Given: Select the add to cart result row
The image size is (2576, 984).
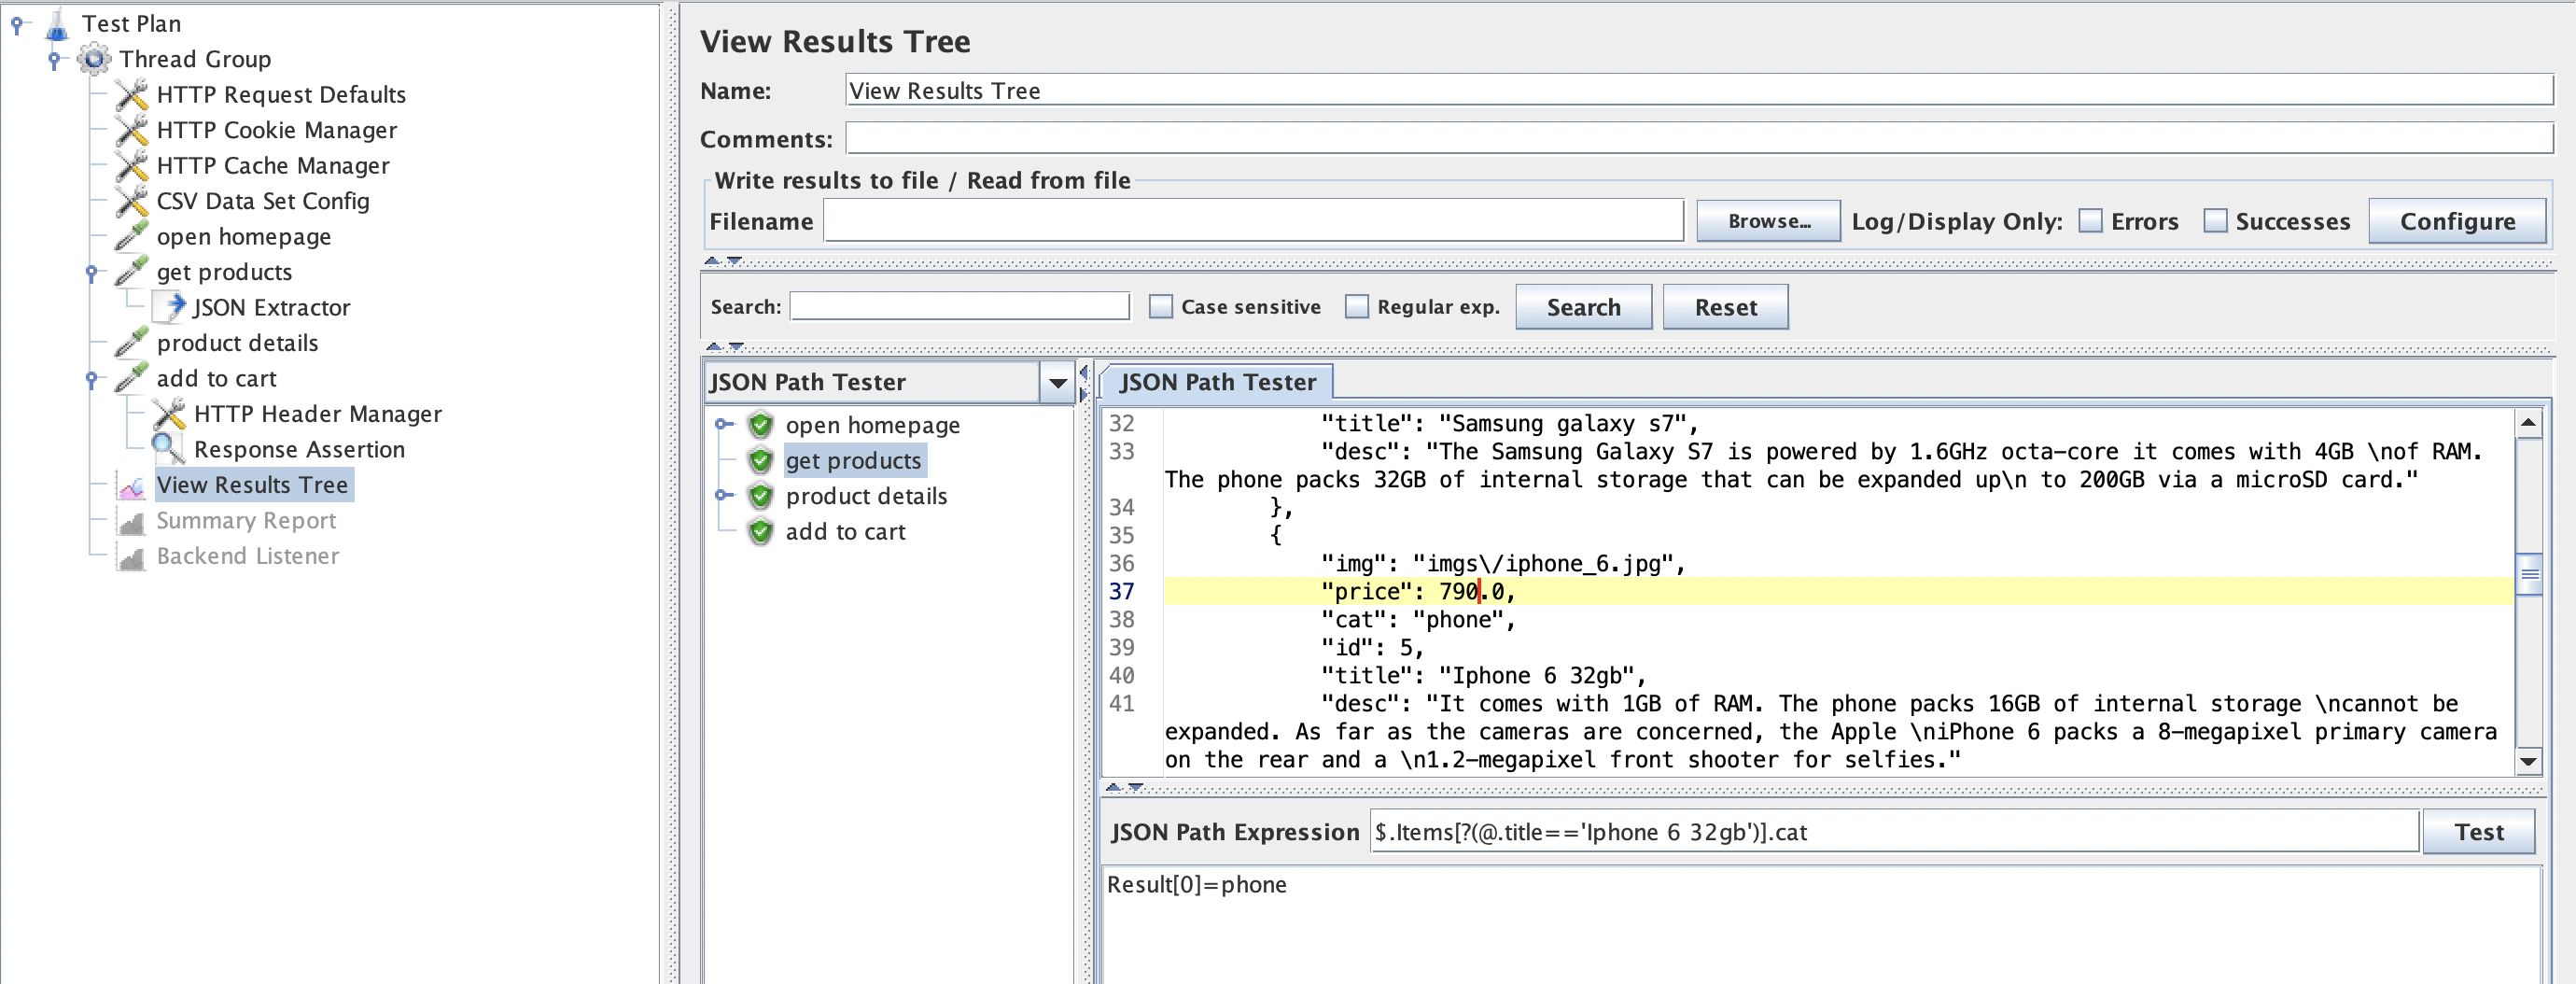Looking at the screenshot, I should click(x=845, y=532).
